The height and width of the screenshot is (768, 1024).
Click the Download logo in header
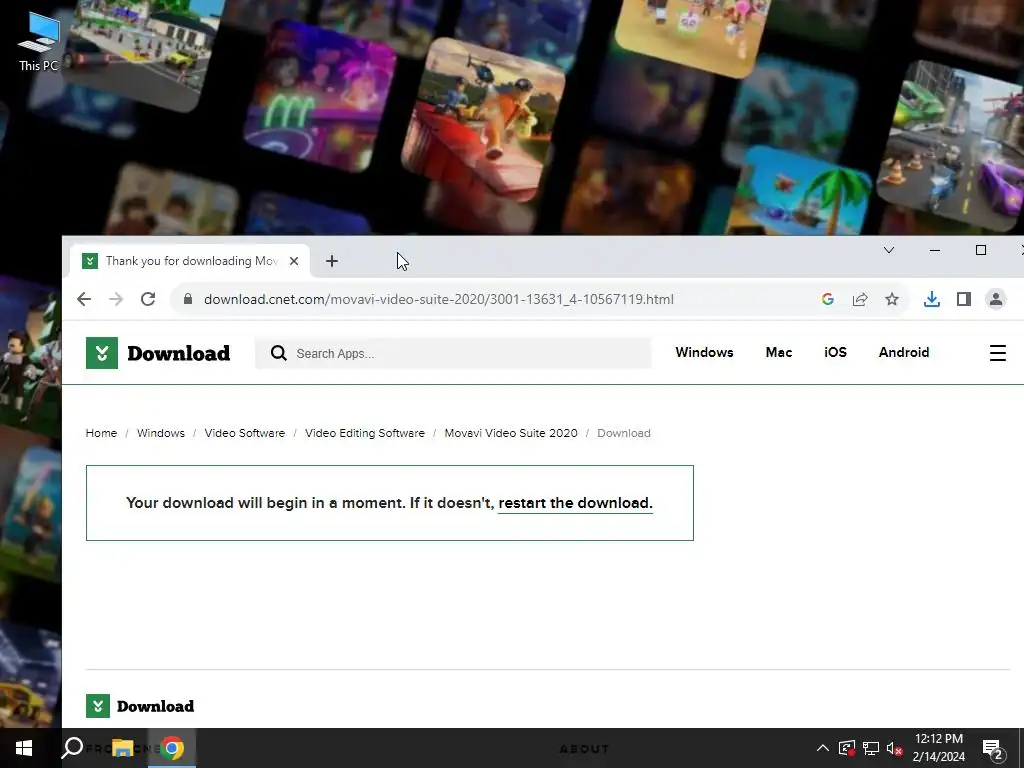pos(158,353)
